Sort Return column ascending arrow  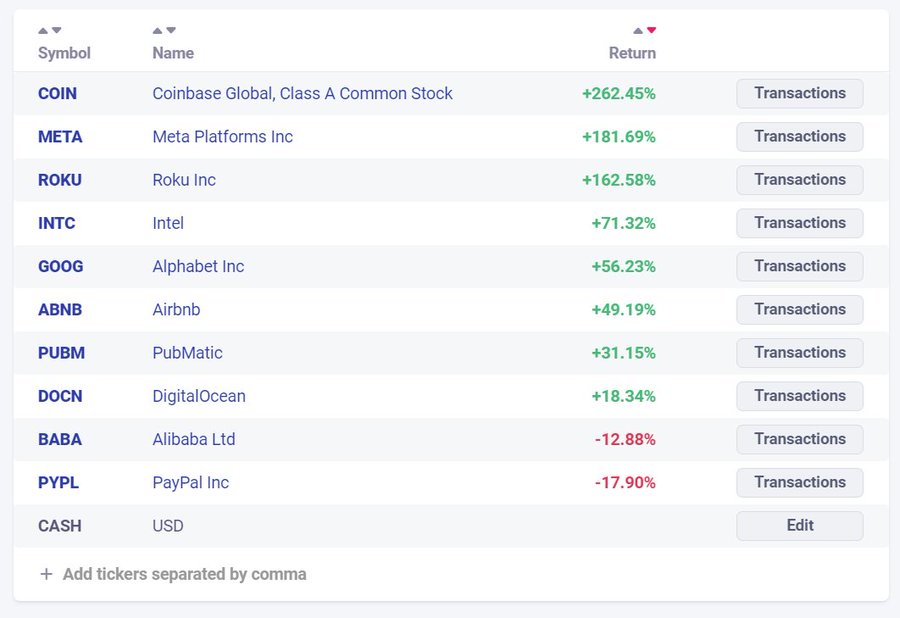[x=638, y=30]
